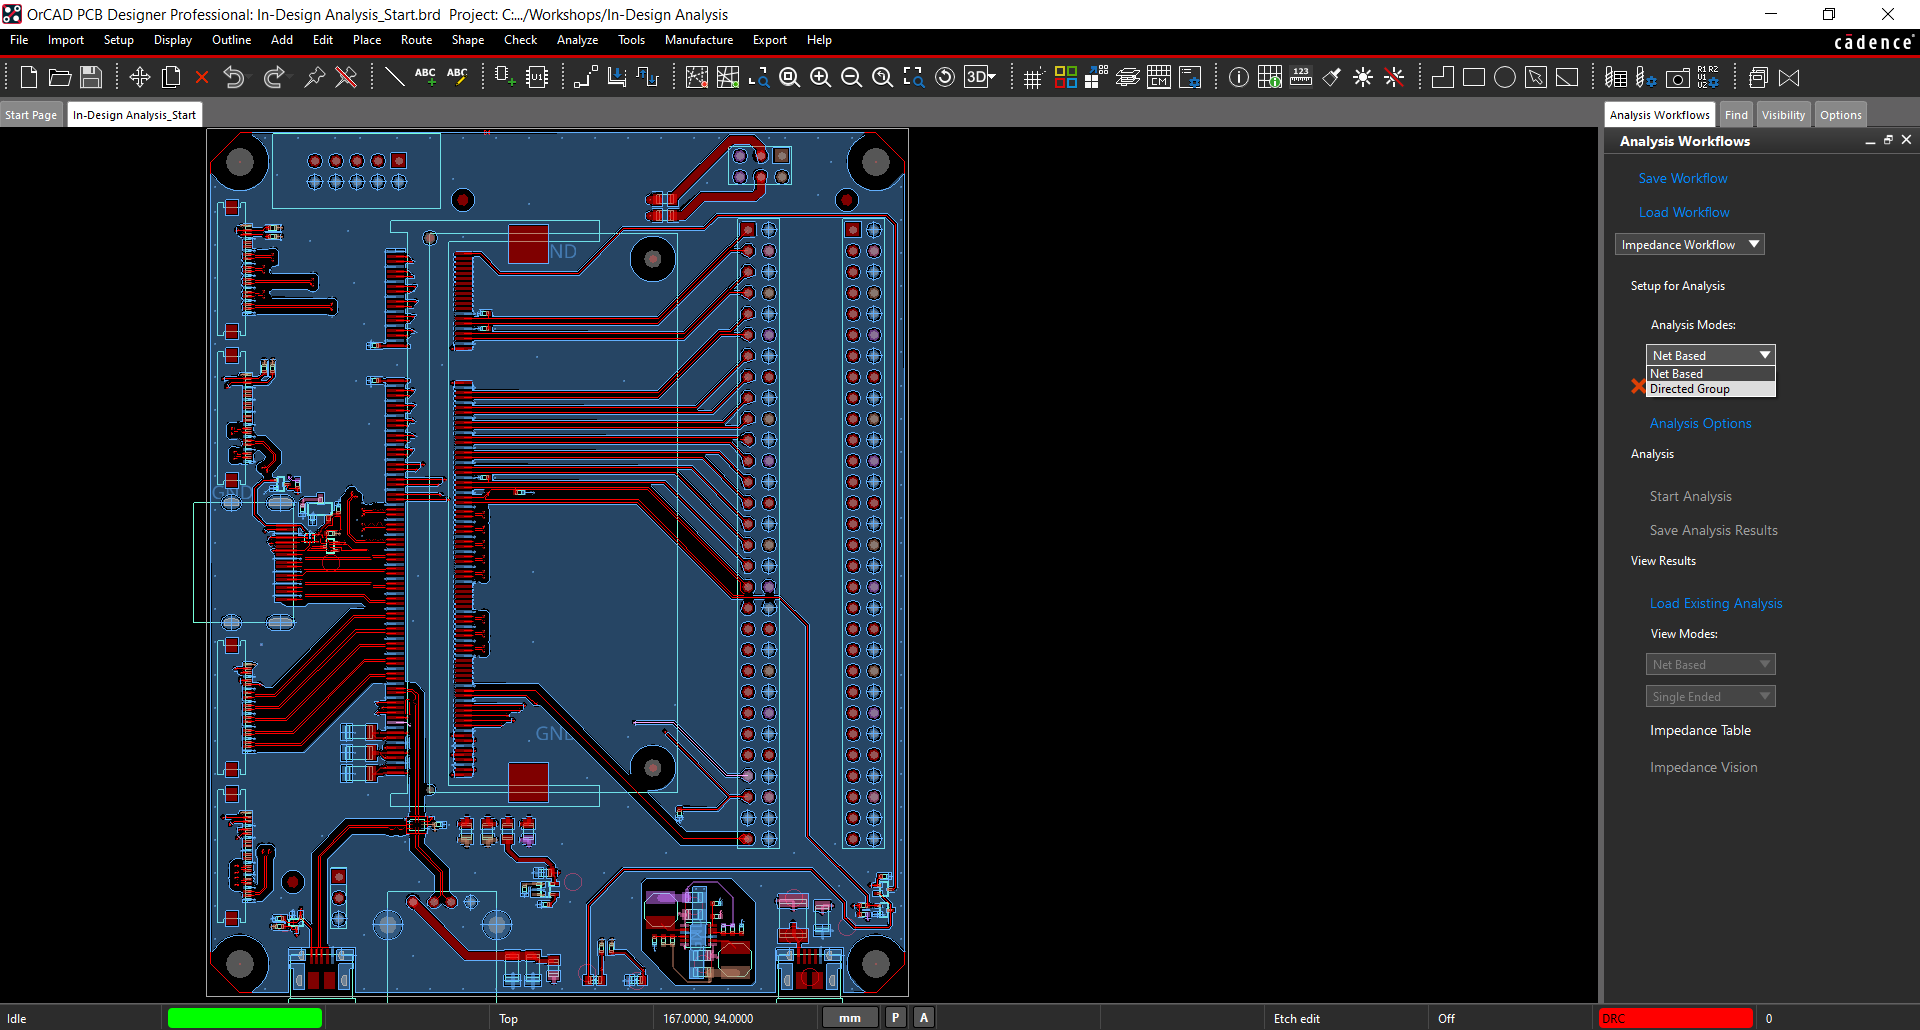Click the Save Workflow link
The height and width of the screenshot is (1030, 1920).
point(1683,179)
